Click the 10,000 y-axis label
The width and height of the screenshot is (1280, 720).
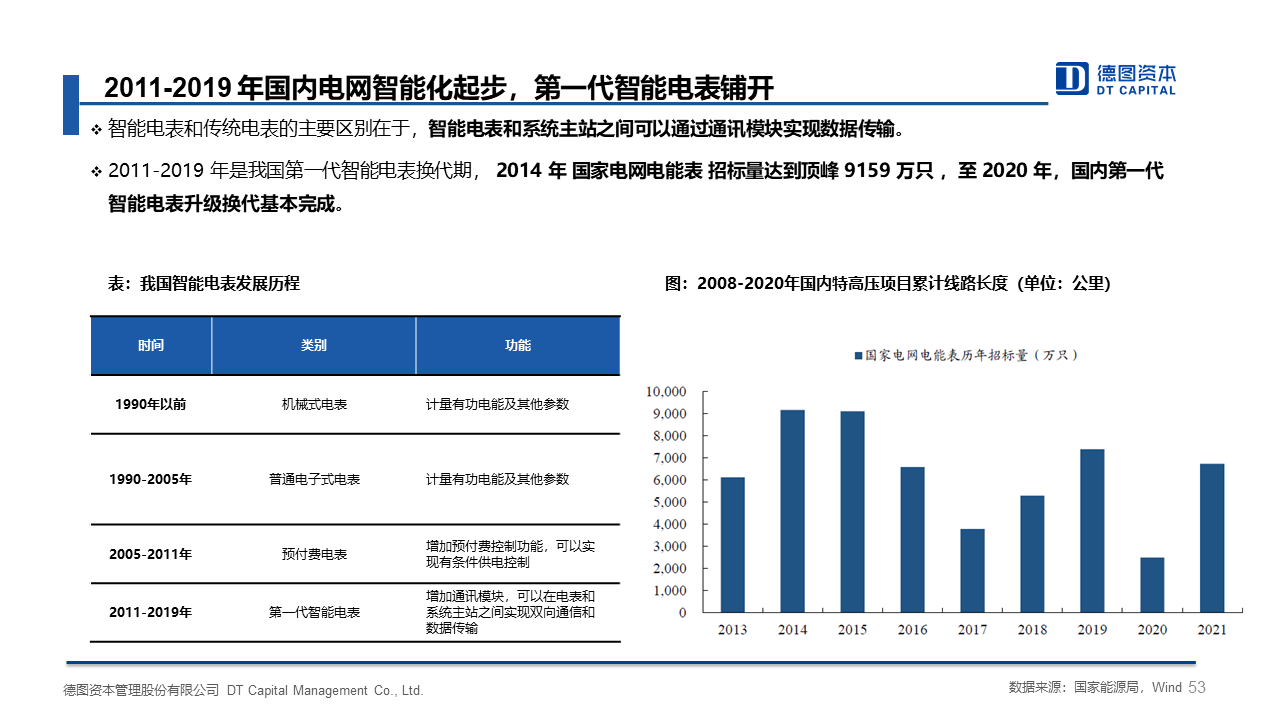(666, 391)
